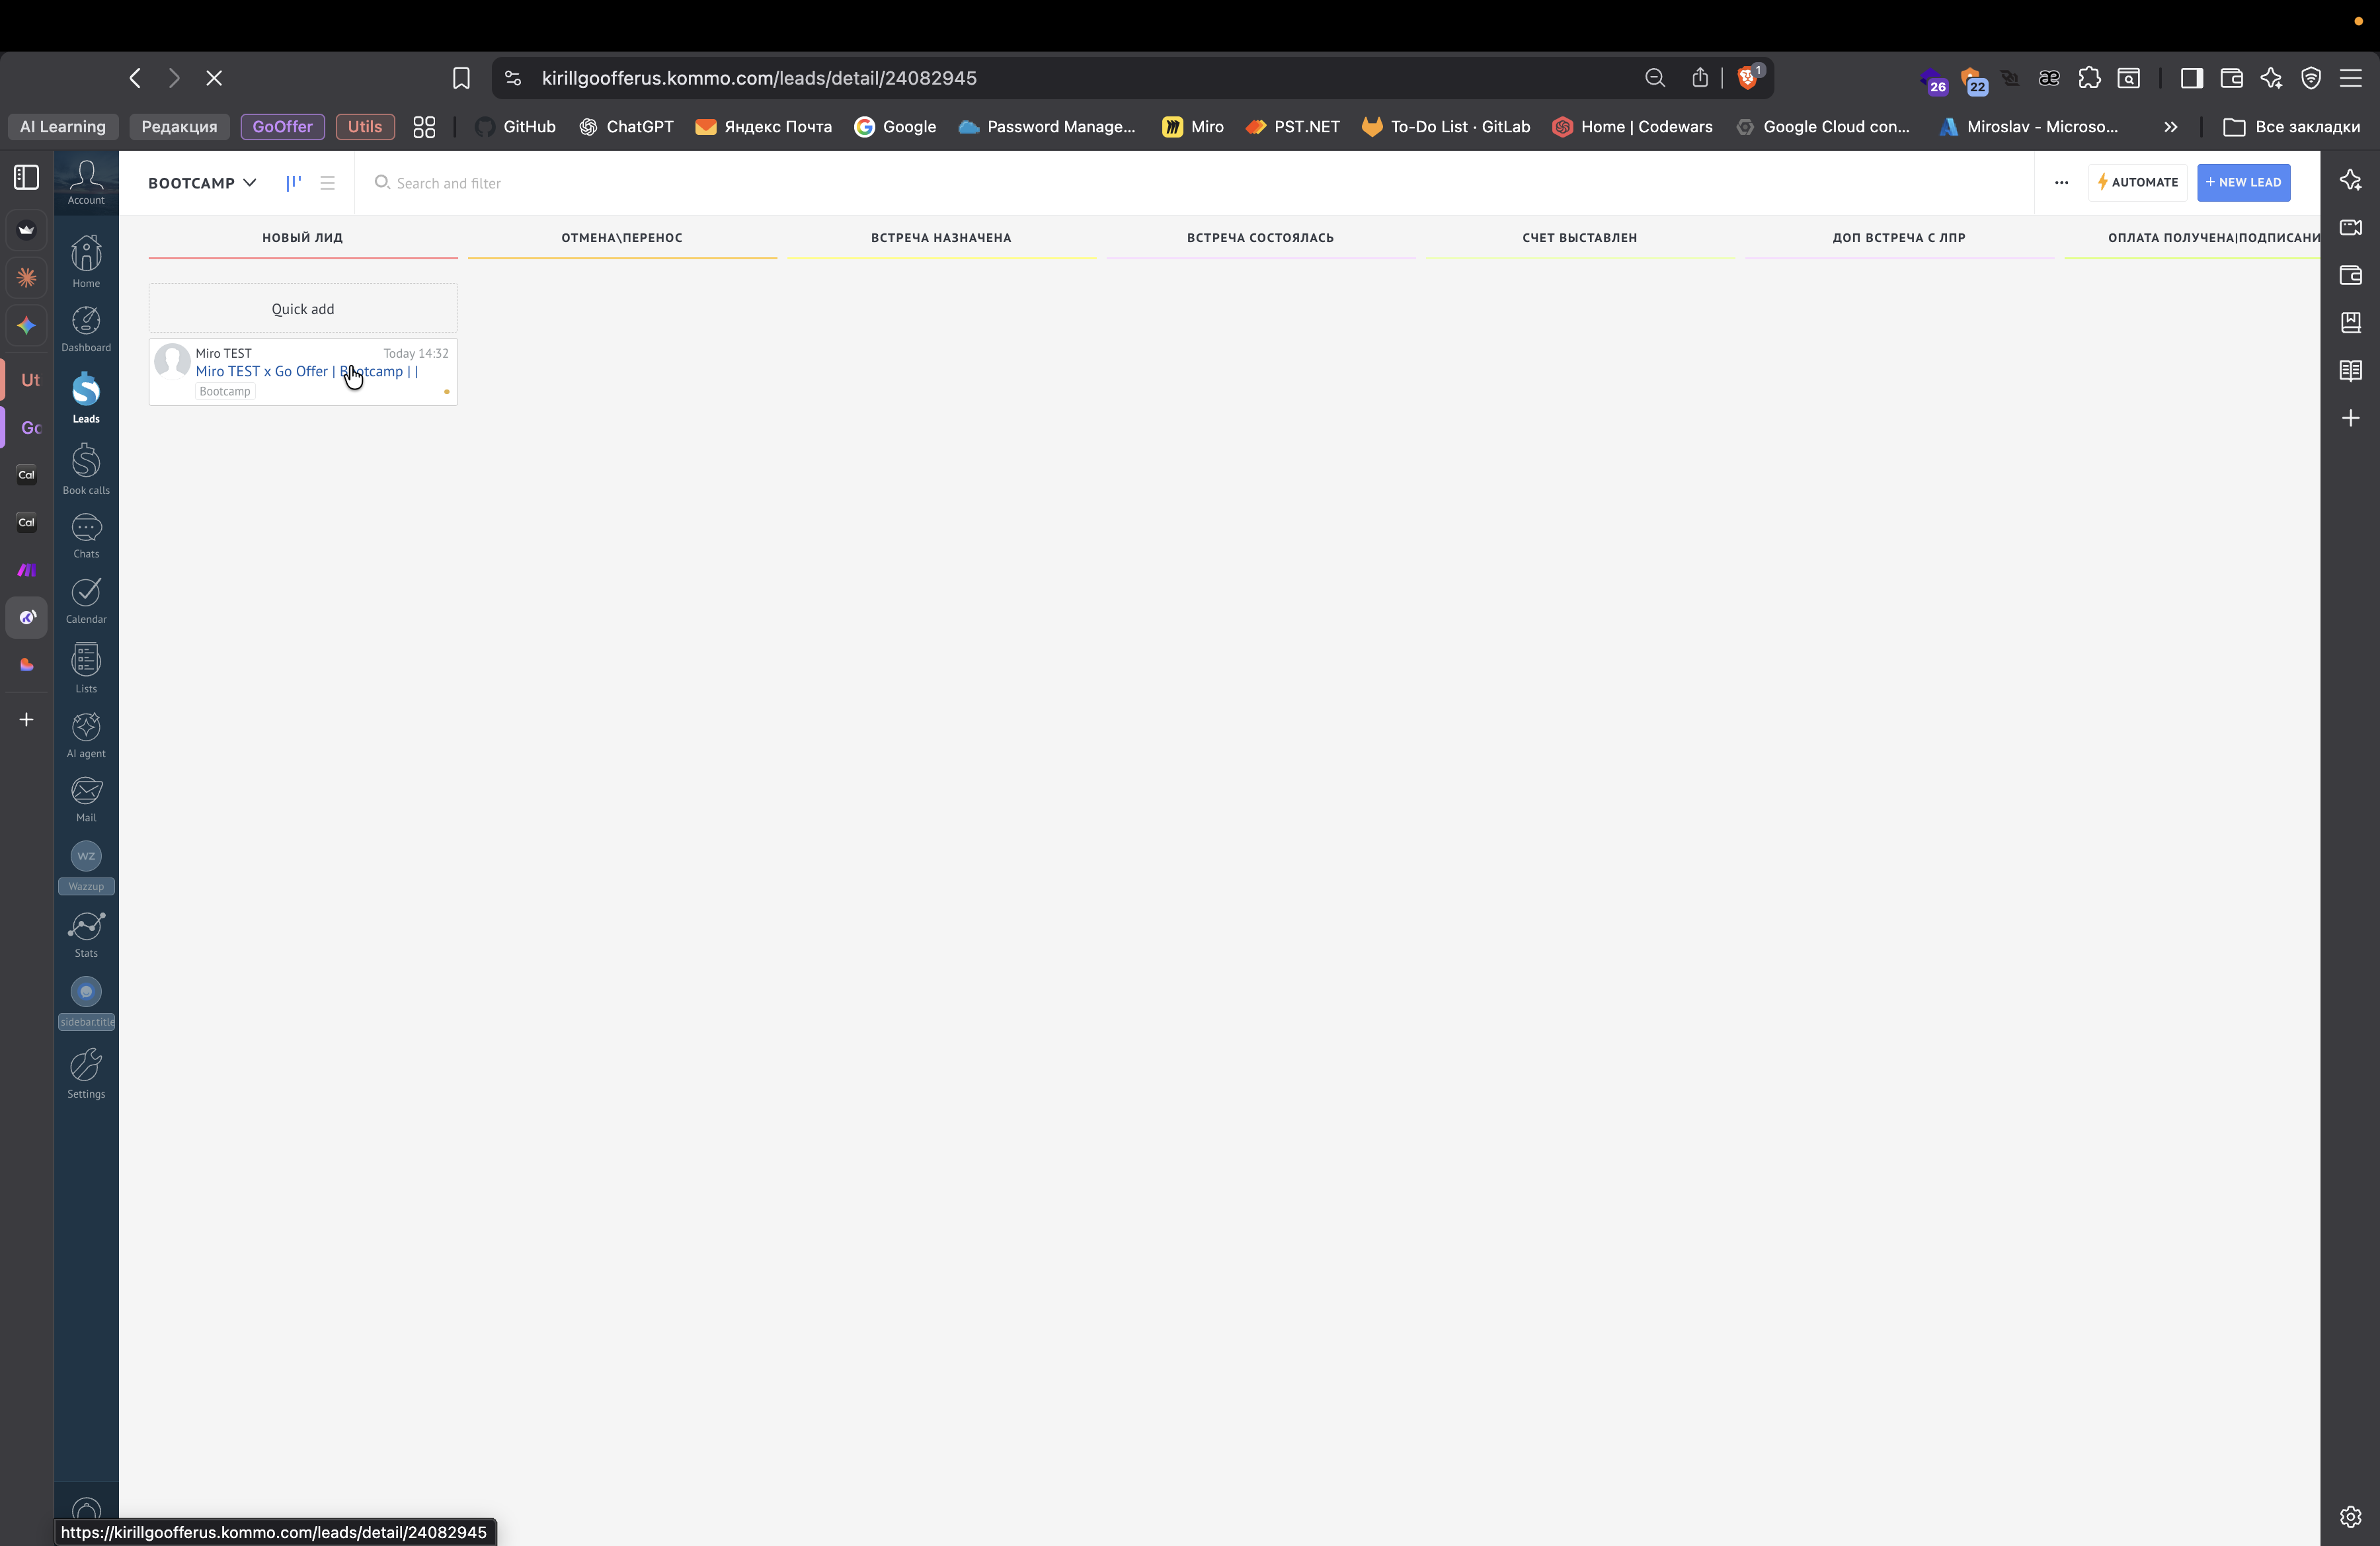Click the NEW LEAD button
This screenshot has height=1546, width=2380.
(x=2243, y=183)
